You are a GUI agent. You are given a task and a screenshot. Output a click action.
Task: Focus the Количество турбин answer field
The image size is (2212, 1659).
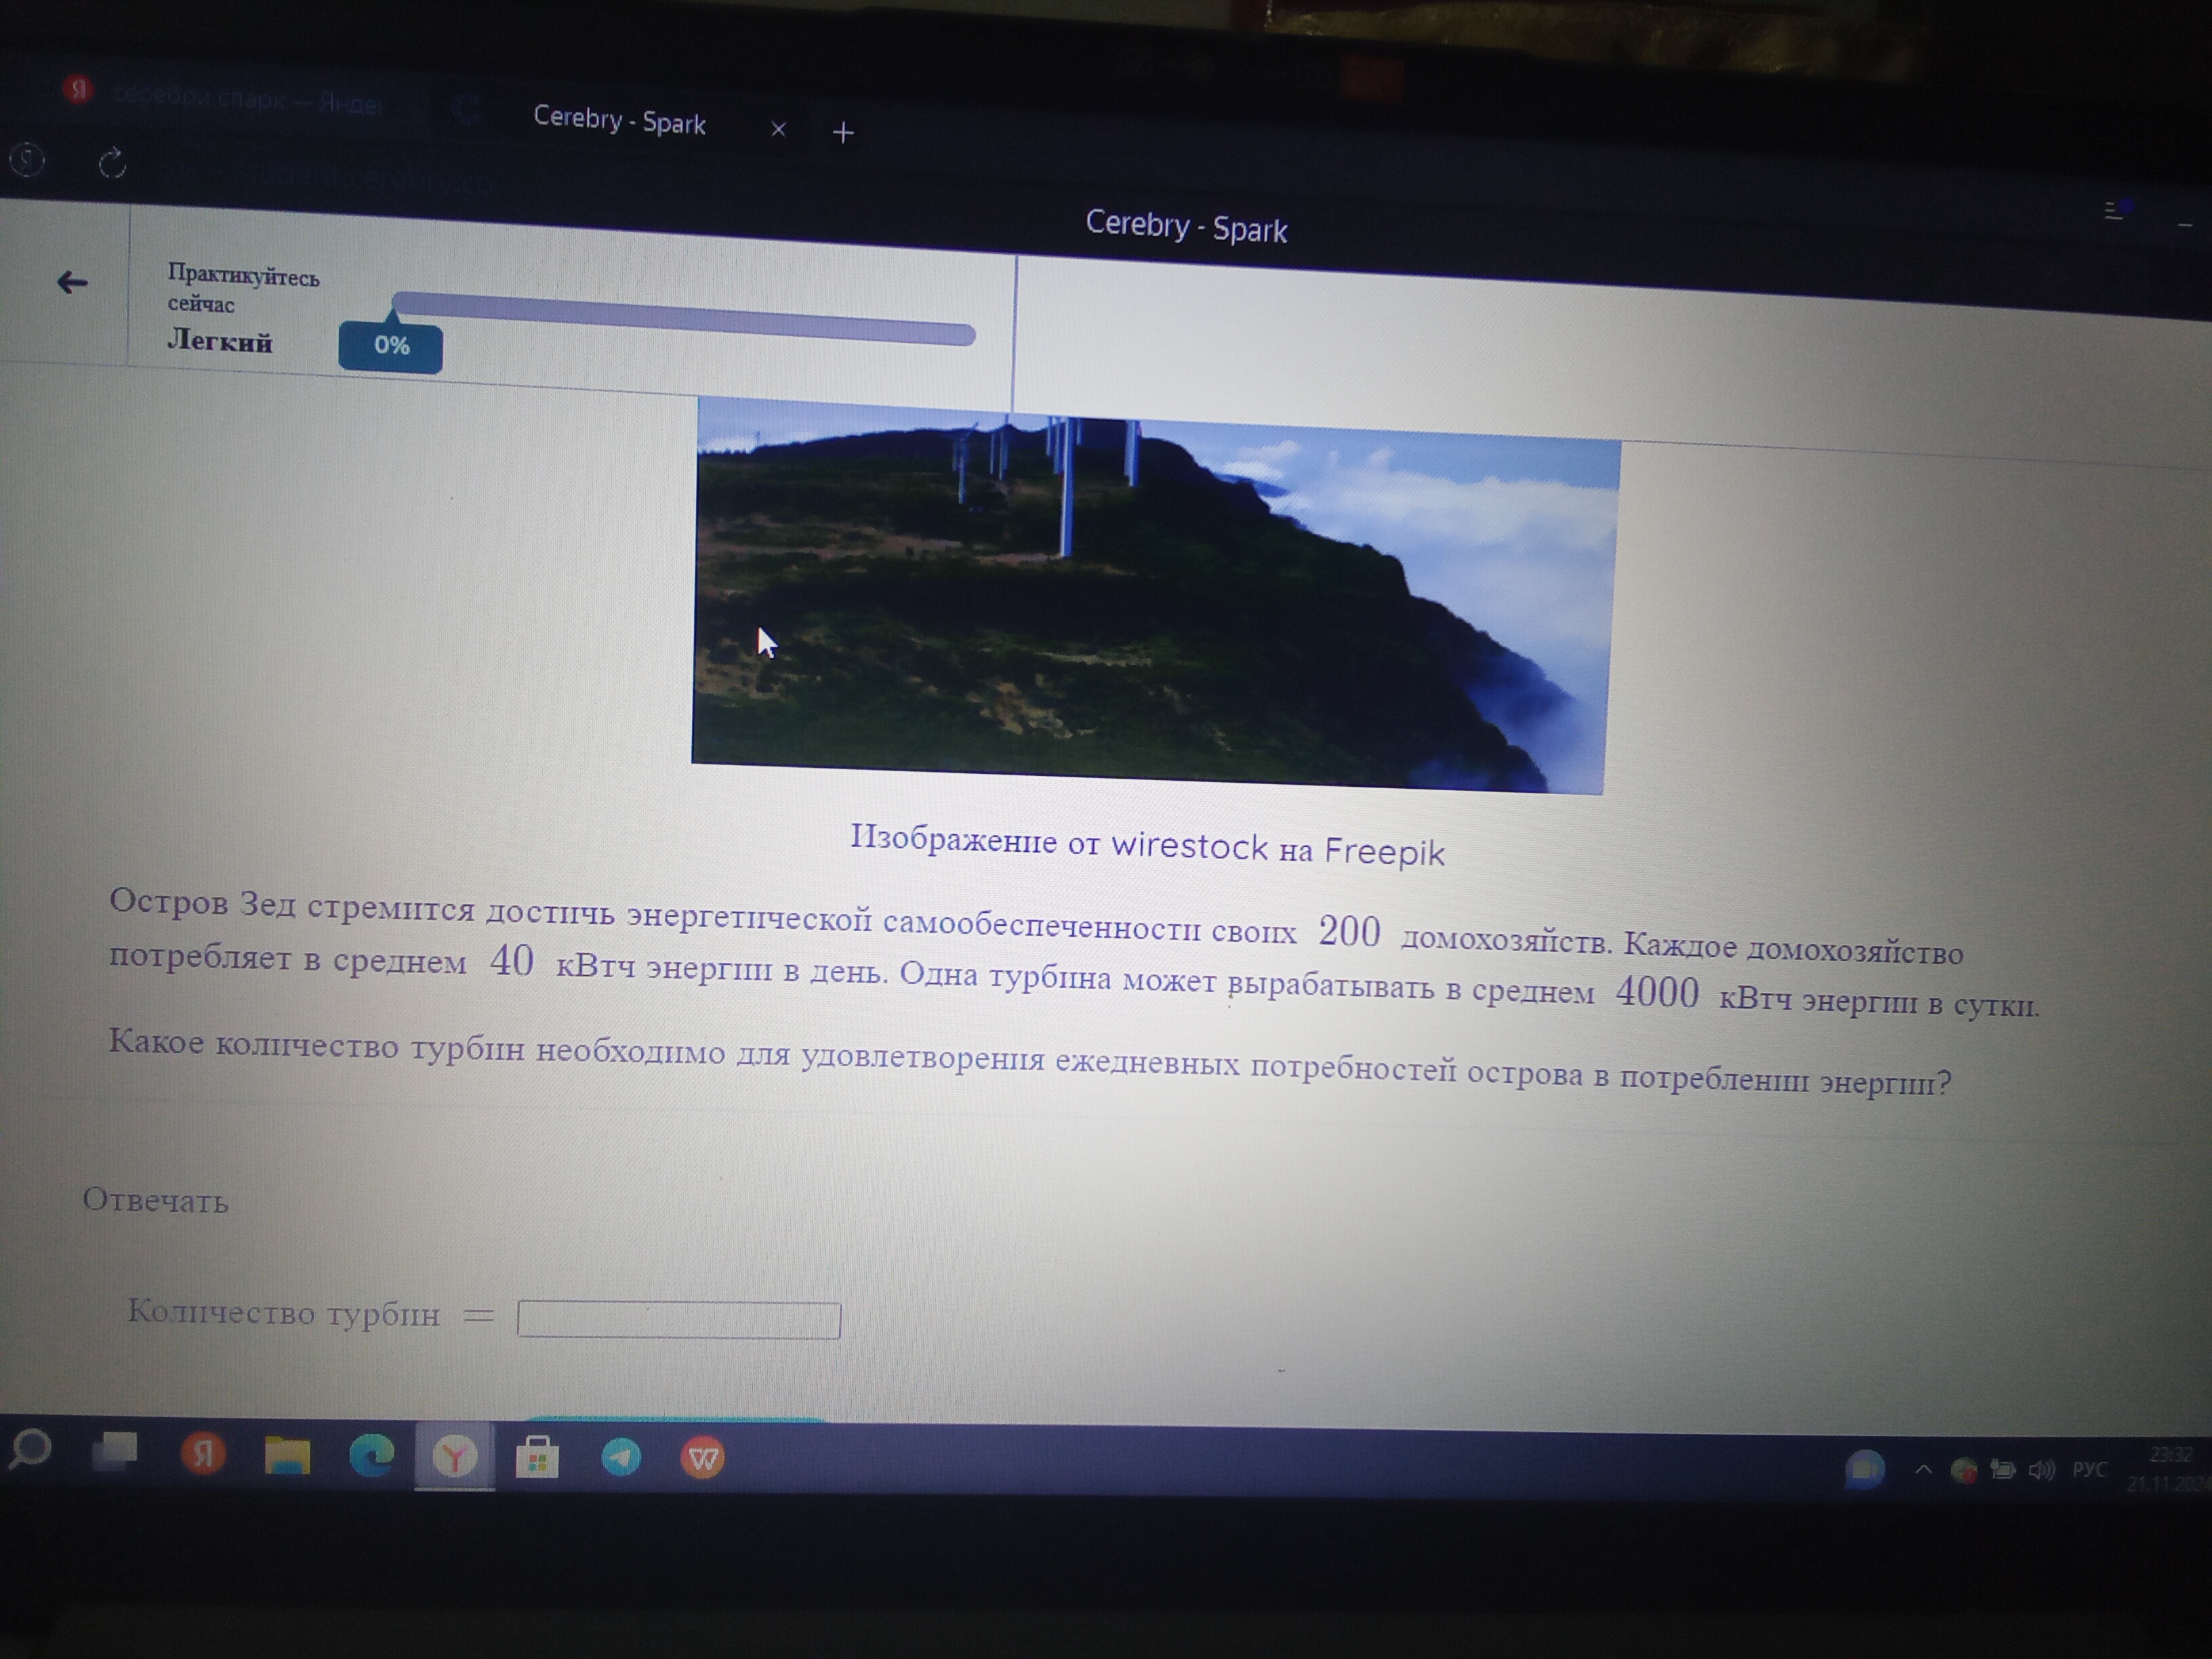point(679,1319)
